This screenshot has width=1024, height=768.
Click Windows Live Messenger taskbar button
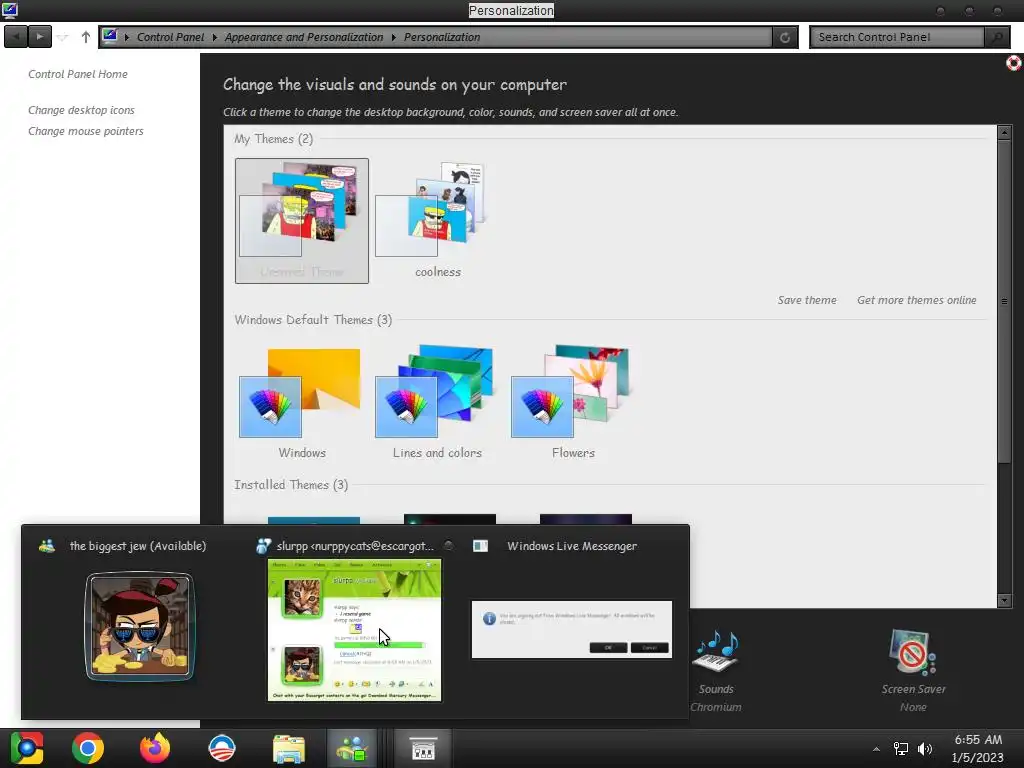[x=353, y=748]
